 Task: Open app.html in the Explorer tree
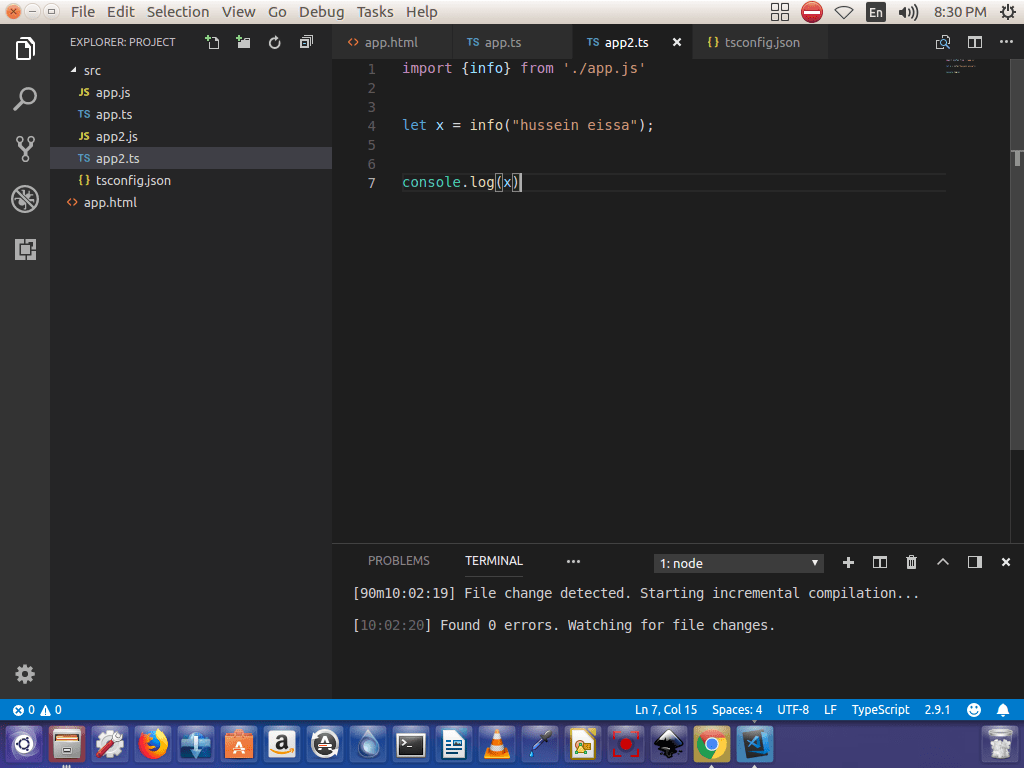pos(109,202)
